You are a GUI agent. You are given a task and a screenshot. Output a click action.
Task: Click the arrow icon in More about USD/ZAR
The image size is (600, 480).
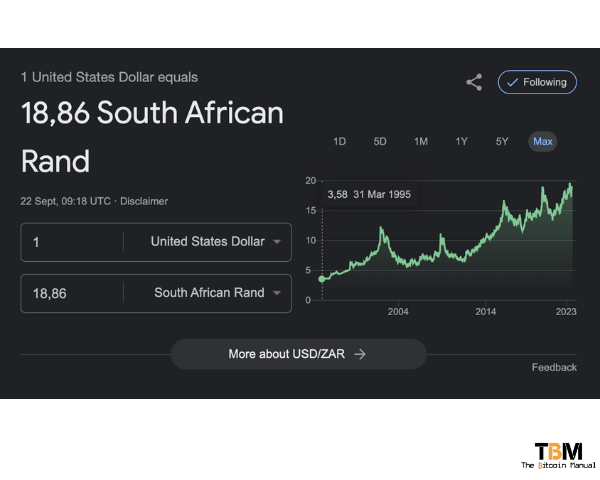(360, 354)
